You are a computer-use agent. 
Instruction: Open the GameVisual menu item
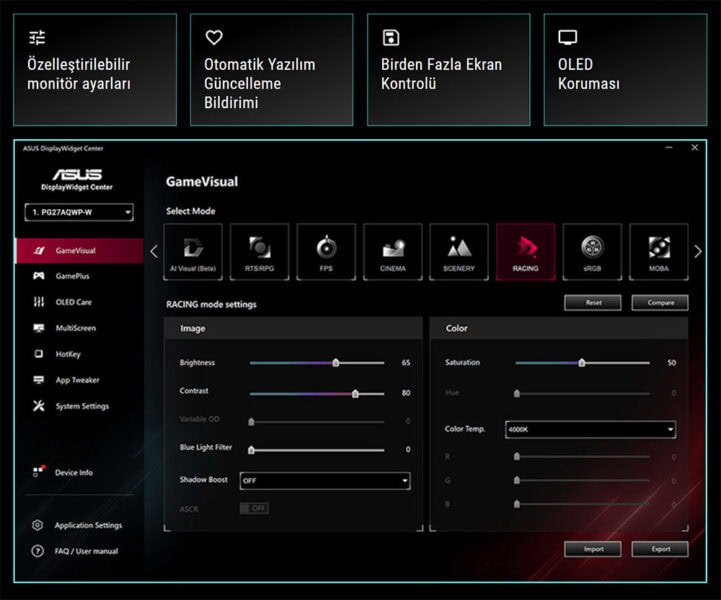80,251
